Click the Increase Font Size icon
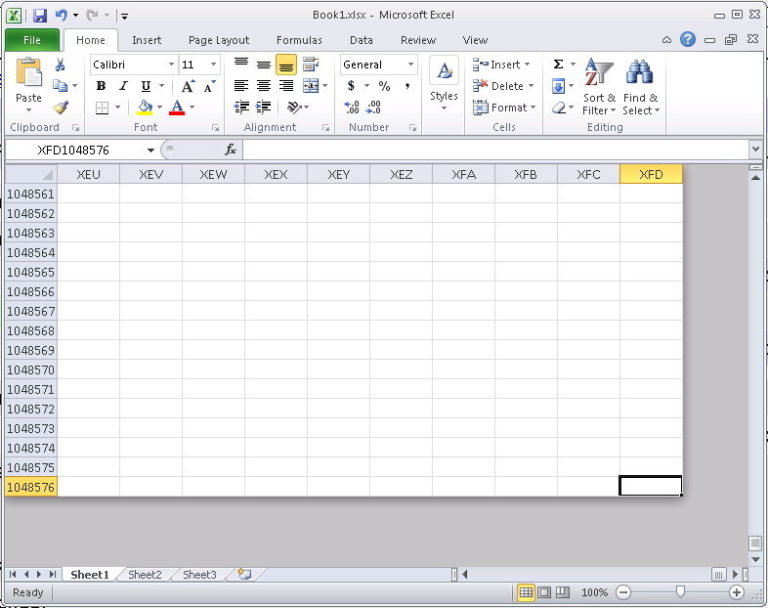Viewport: 768px width, 608px height. coord(188,86)
